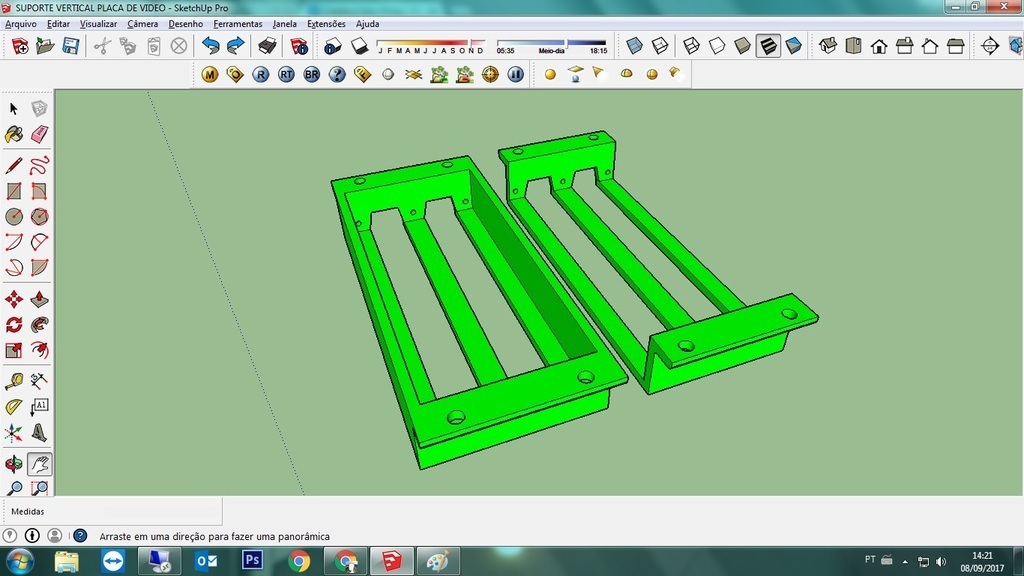Open the Extensões menu
The height and width of the screenshot is (576, 1024).
click(x=326, y=23)
